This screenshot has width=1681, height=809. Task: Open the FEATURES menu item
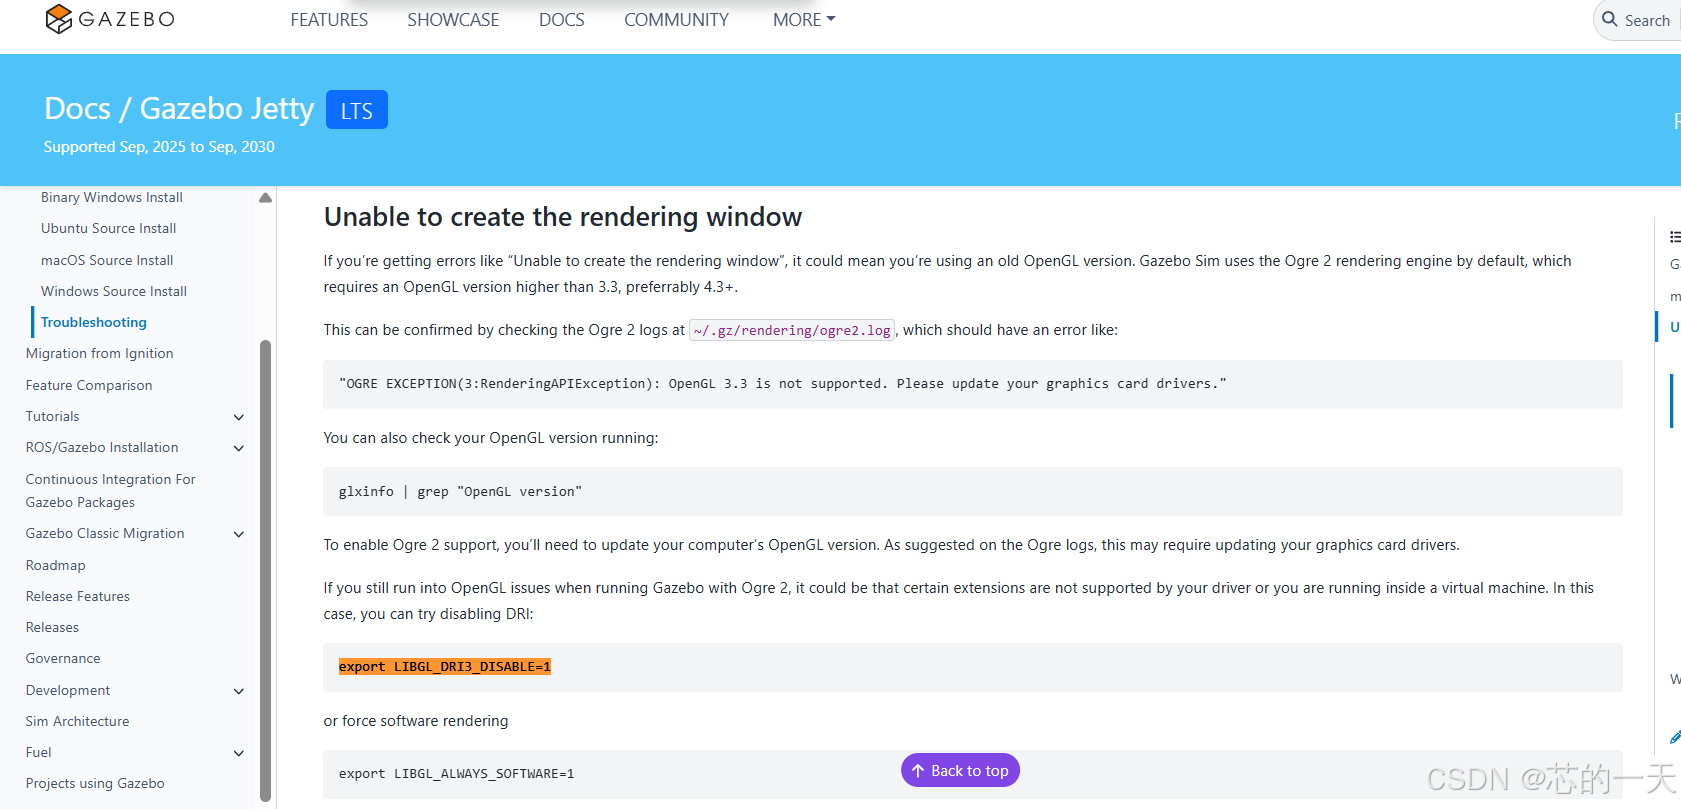(329, 20)
